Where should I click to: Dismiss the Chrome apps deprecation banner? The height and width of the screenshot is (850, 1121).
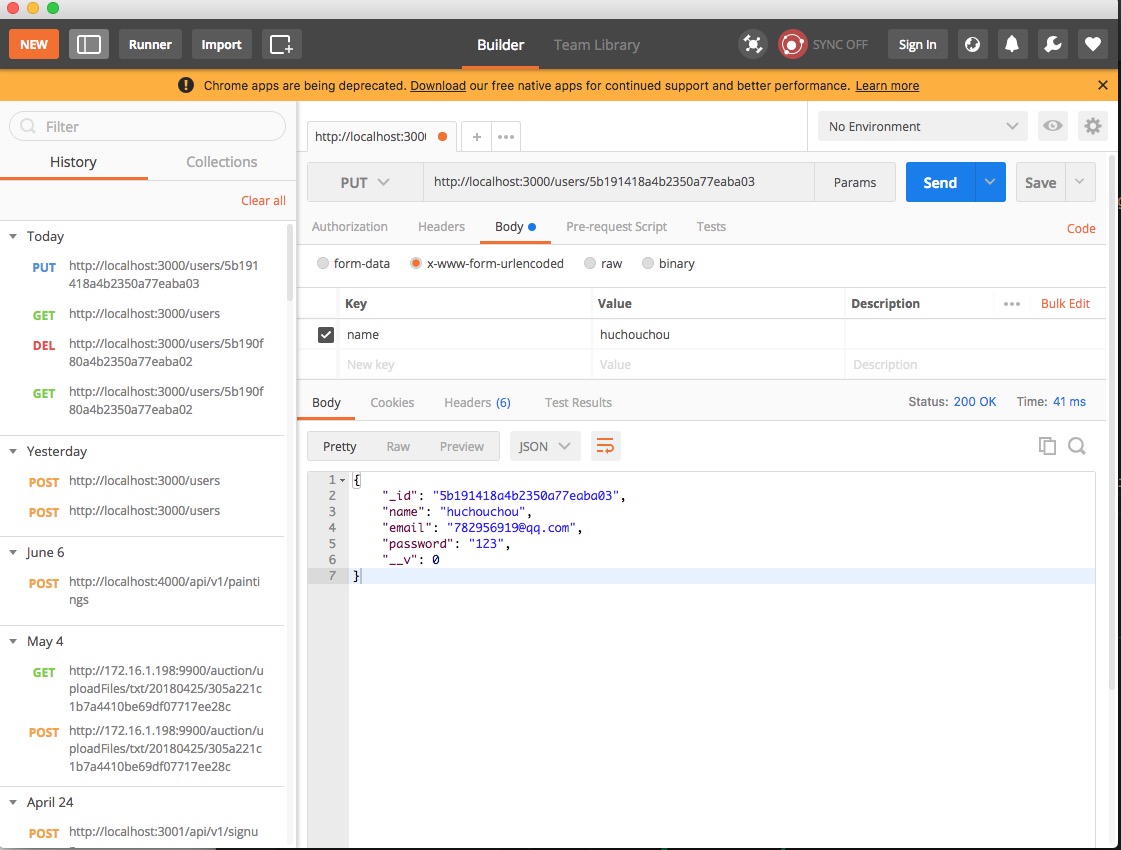click(1102, 85)
